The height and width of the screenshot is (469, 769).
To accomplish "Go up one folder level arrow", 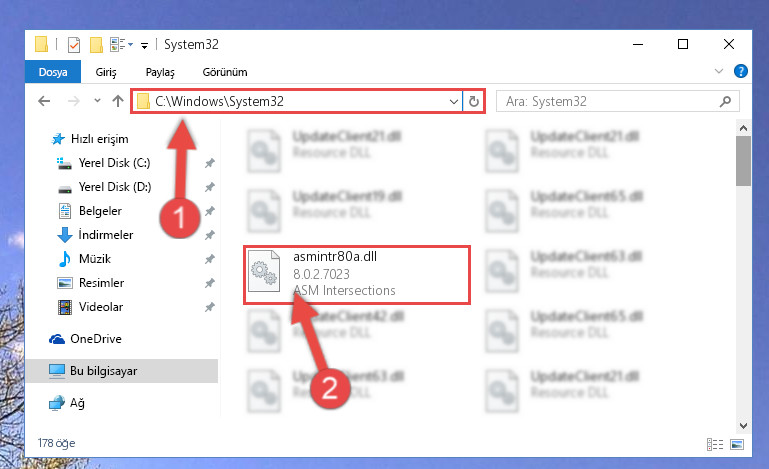I will click(118, 102).
